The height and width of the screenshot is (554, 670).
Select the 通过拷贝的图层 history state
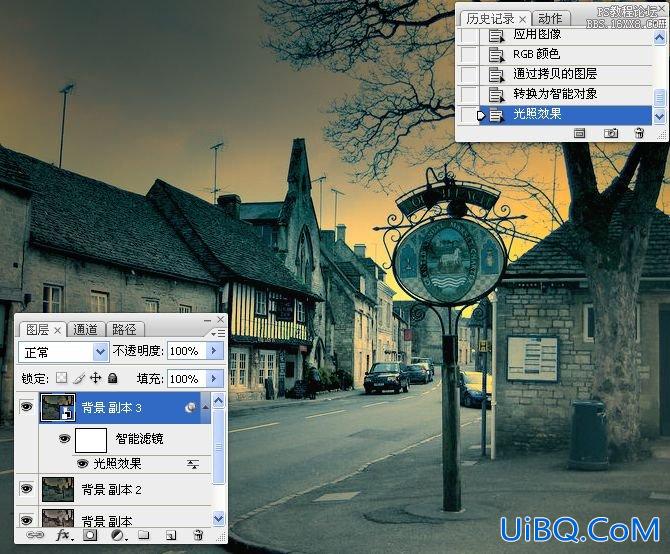(x=566, y=74)
